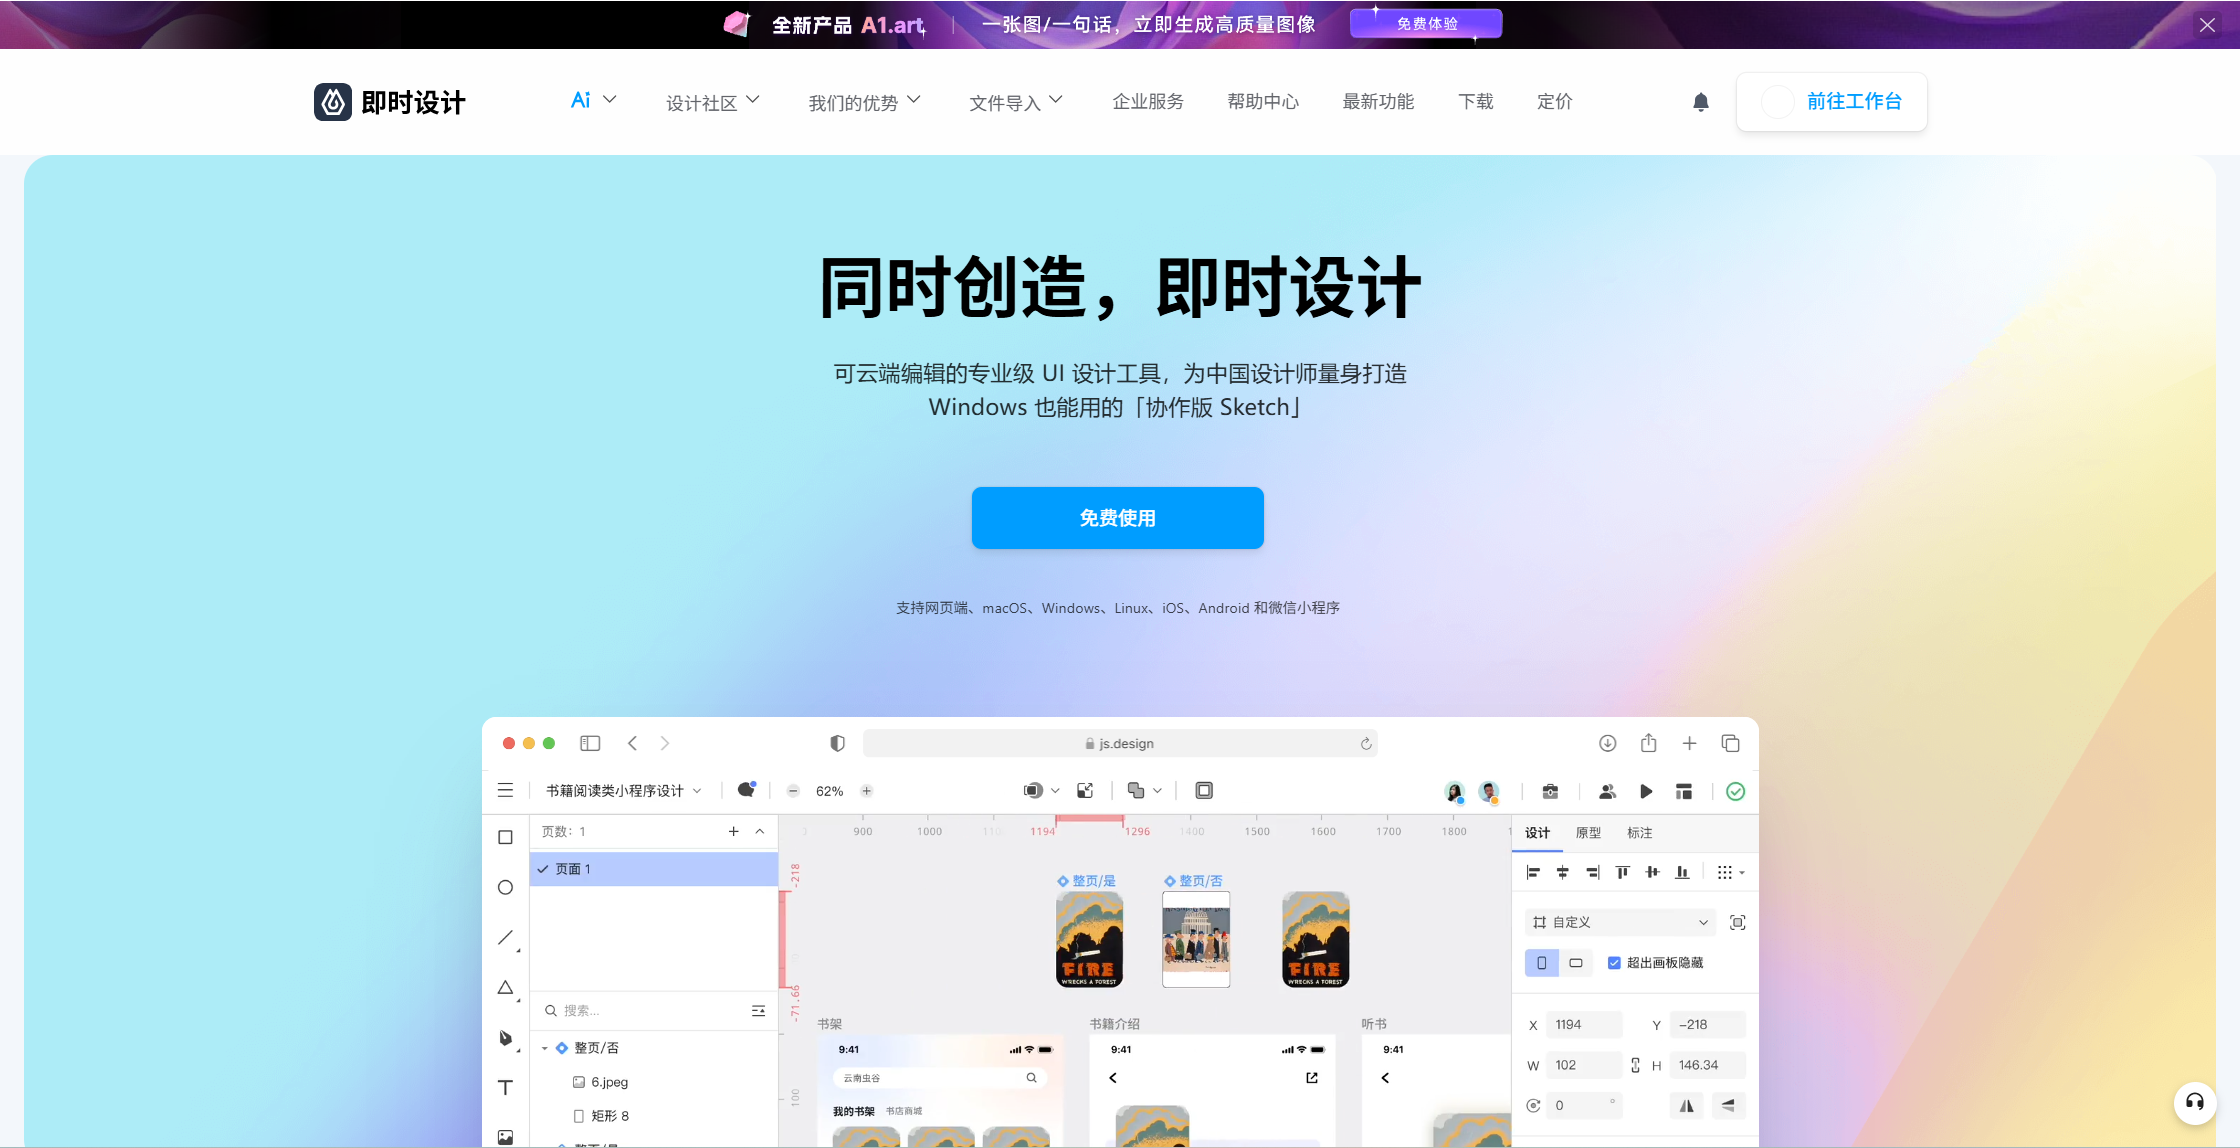This screenshot has width=2240, height=1148.
Task: Open 定价 in navigation
Action: (x=1555, y=101)
